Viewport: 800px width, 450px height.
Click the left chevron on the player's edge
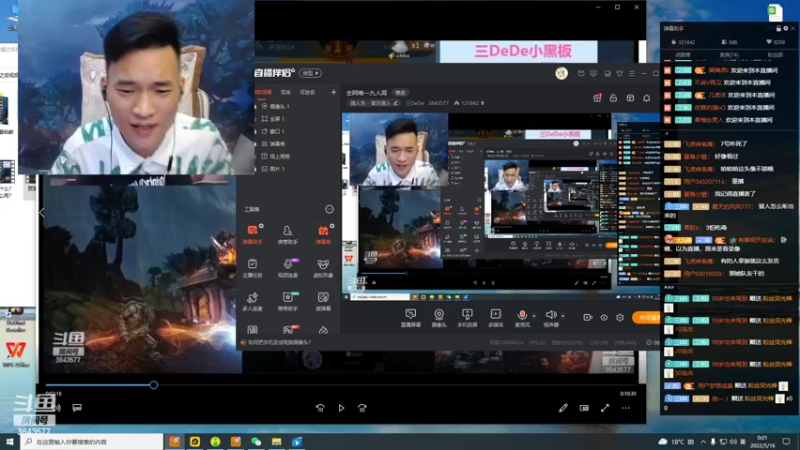(42, 212)
